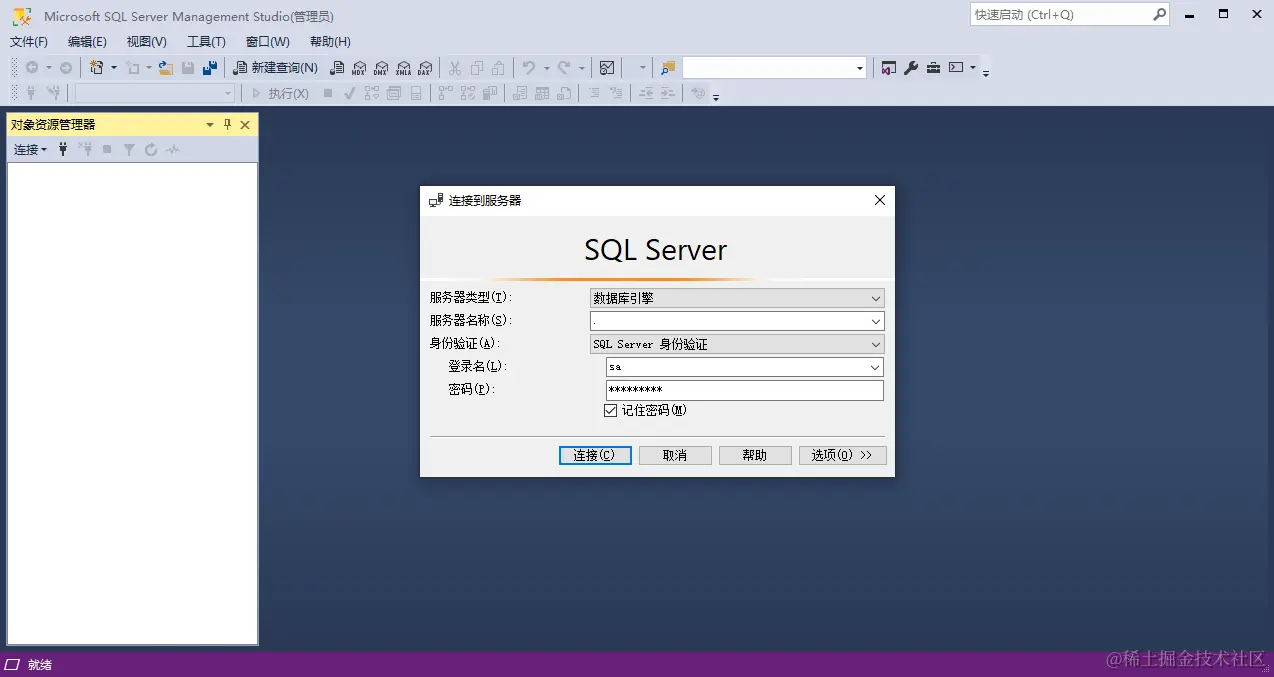The height and width of the screenshot is (677, 1274).
Task: Click the XMLA query icon
Action: click(x=403, y=68)
